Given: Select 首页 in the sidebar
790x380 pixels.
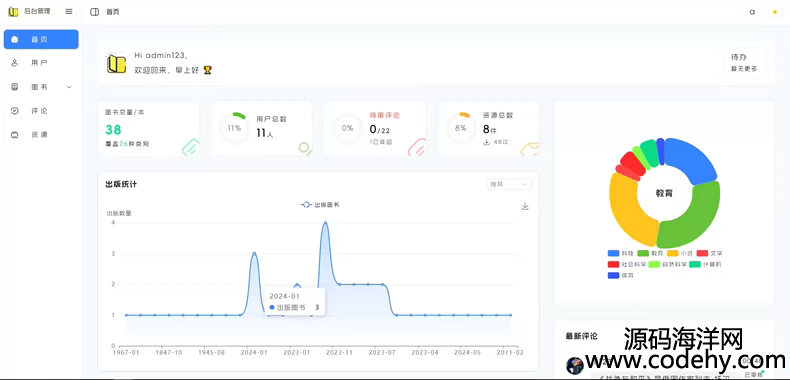Looking at the screenshot, I should tap(41, 39).
